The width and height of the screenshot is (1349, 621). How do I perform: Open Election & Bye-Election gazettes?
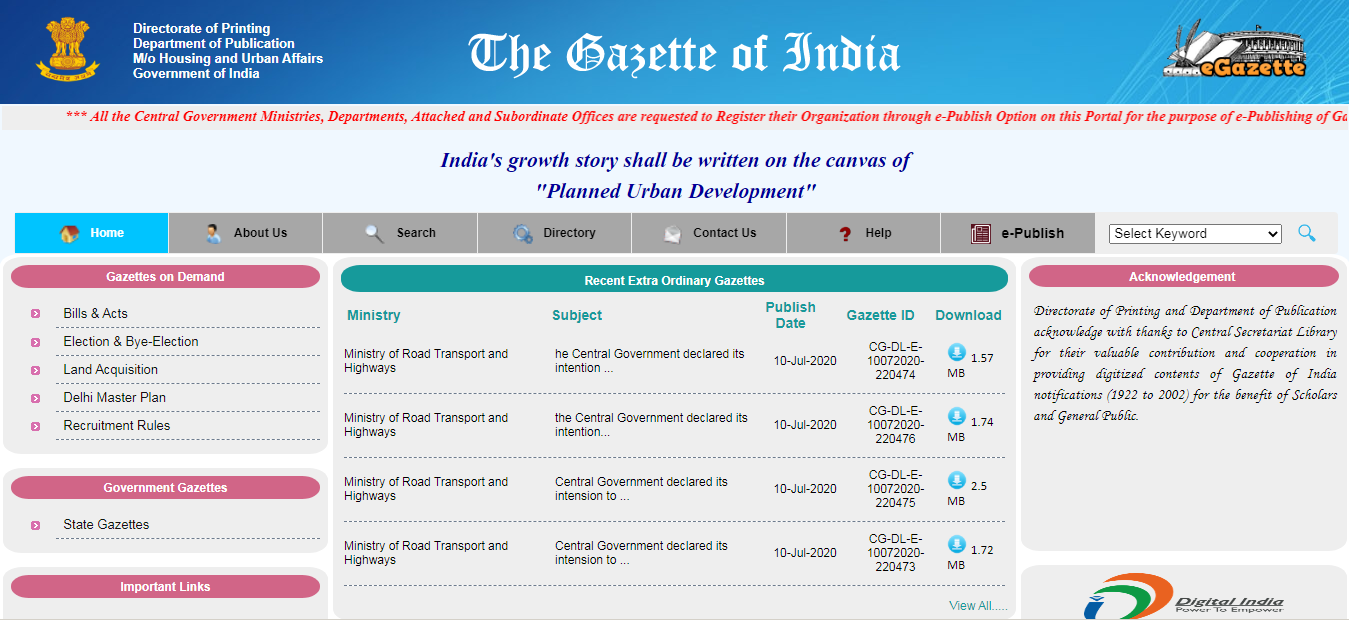click(x=130, y=341)
